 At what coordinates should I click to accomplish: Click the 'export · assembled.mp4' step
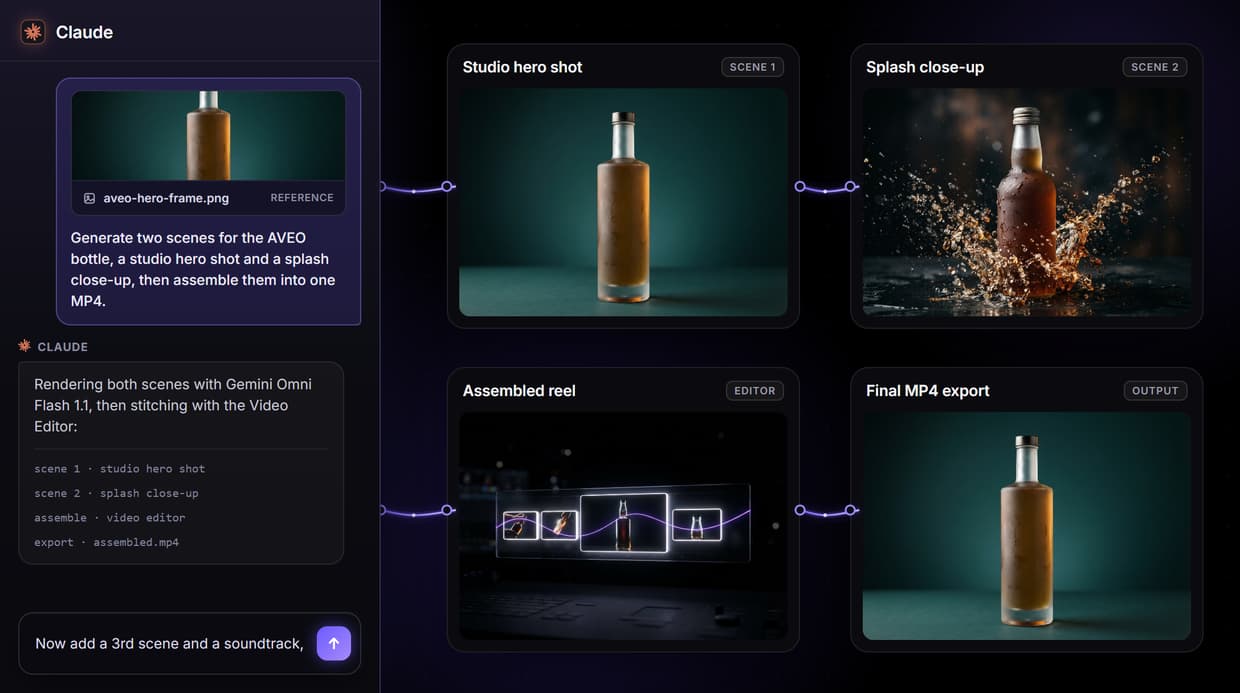(x=106, y=542)
